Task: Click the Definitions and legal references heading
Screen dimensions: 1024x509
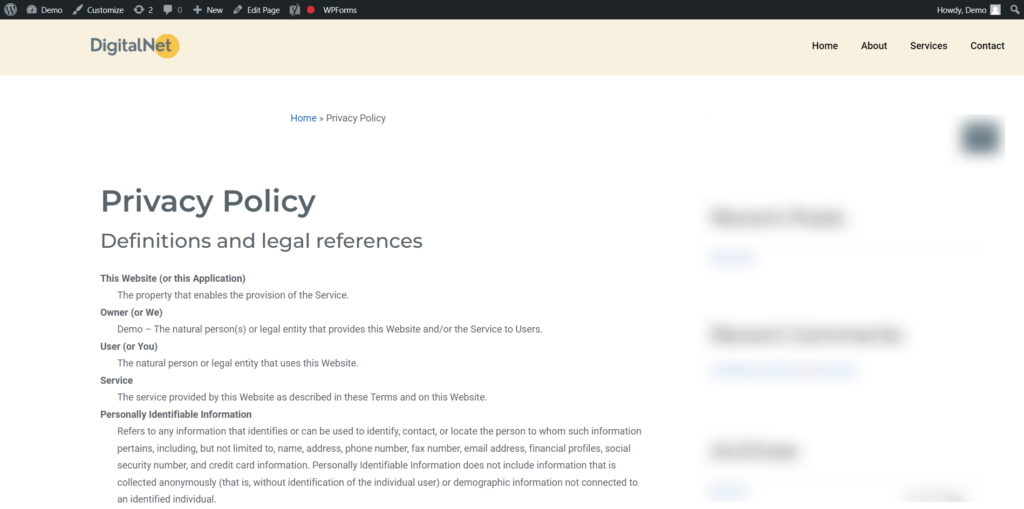Action: [261, 241]
